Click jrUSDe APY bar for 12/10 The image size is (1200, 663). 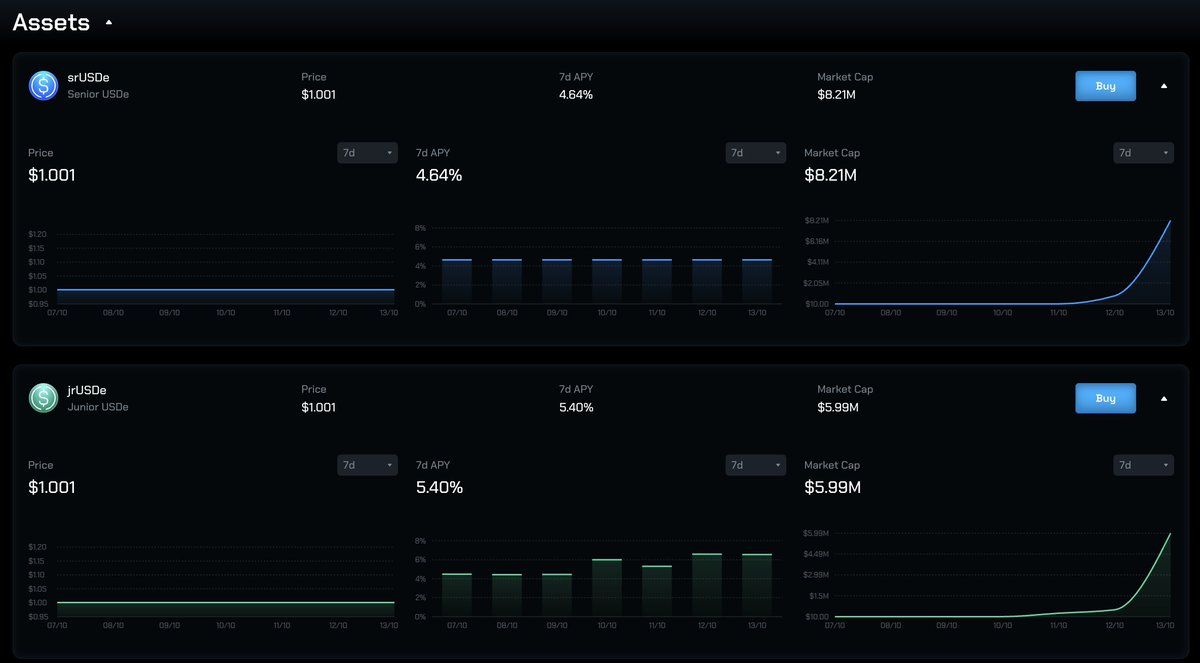(707, 585)
